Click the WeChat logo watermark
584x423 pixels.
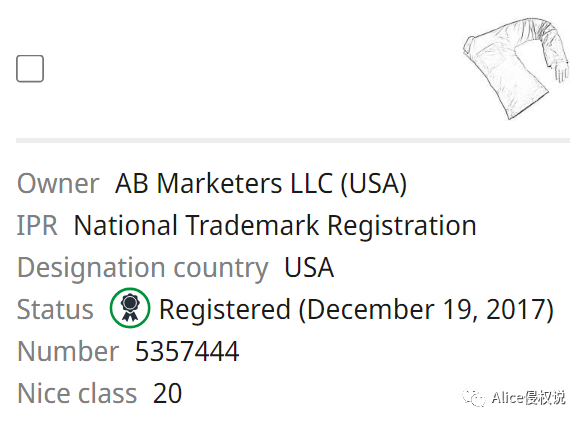pyautogui.click(x=474, y=398)
